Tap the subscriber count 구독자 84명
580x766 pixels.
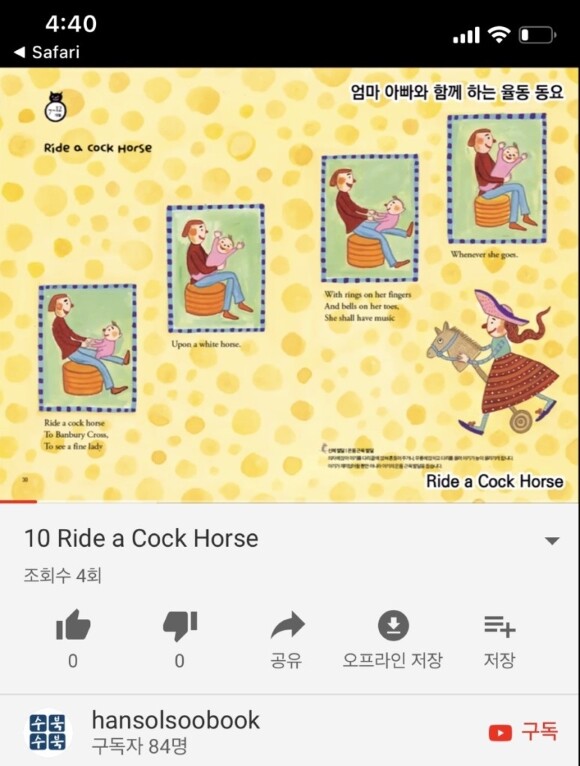[140, 746]
